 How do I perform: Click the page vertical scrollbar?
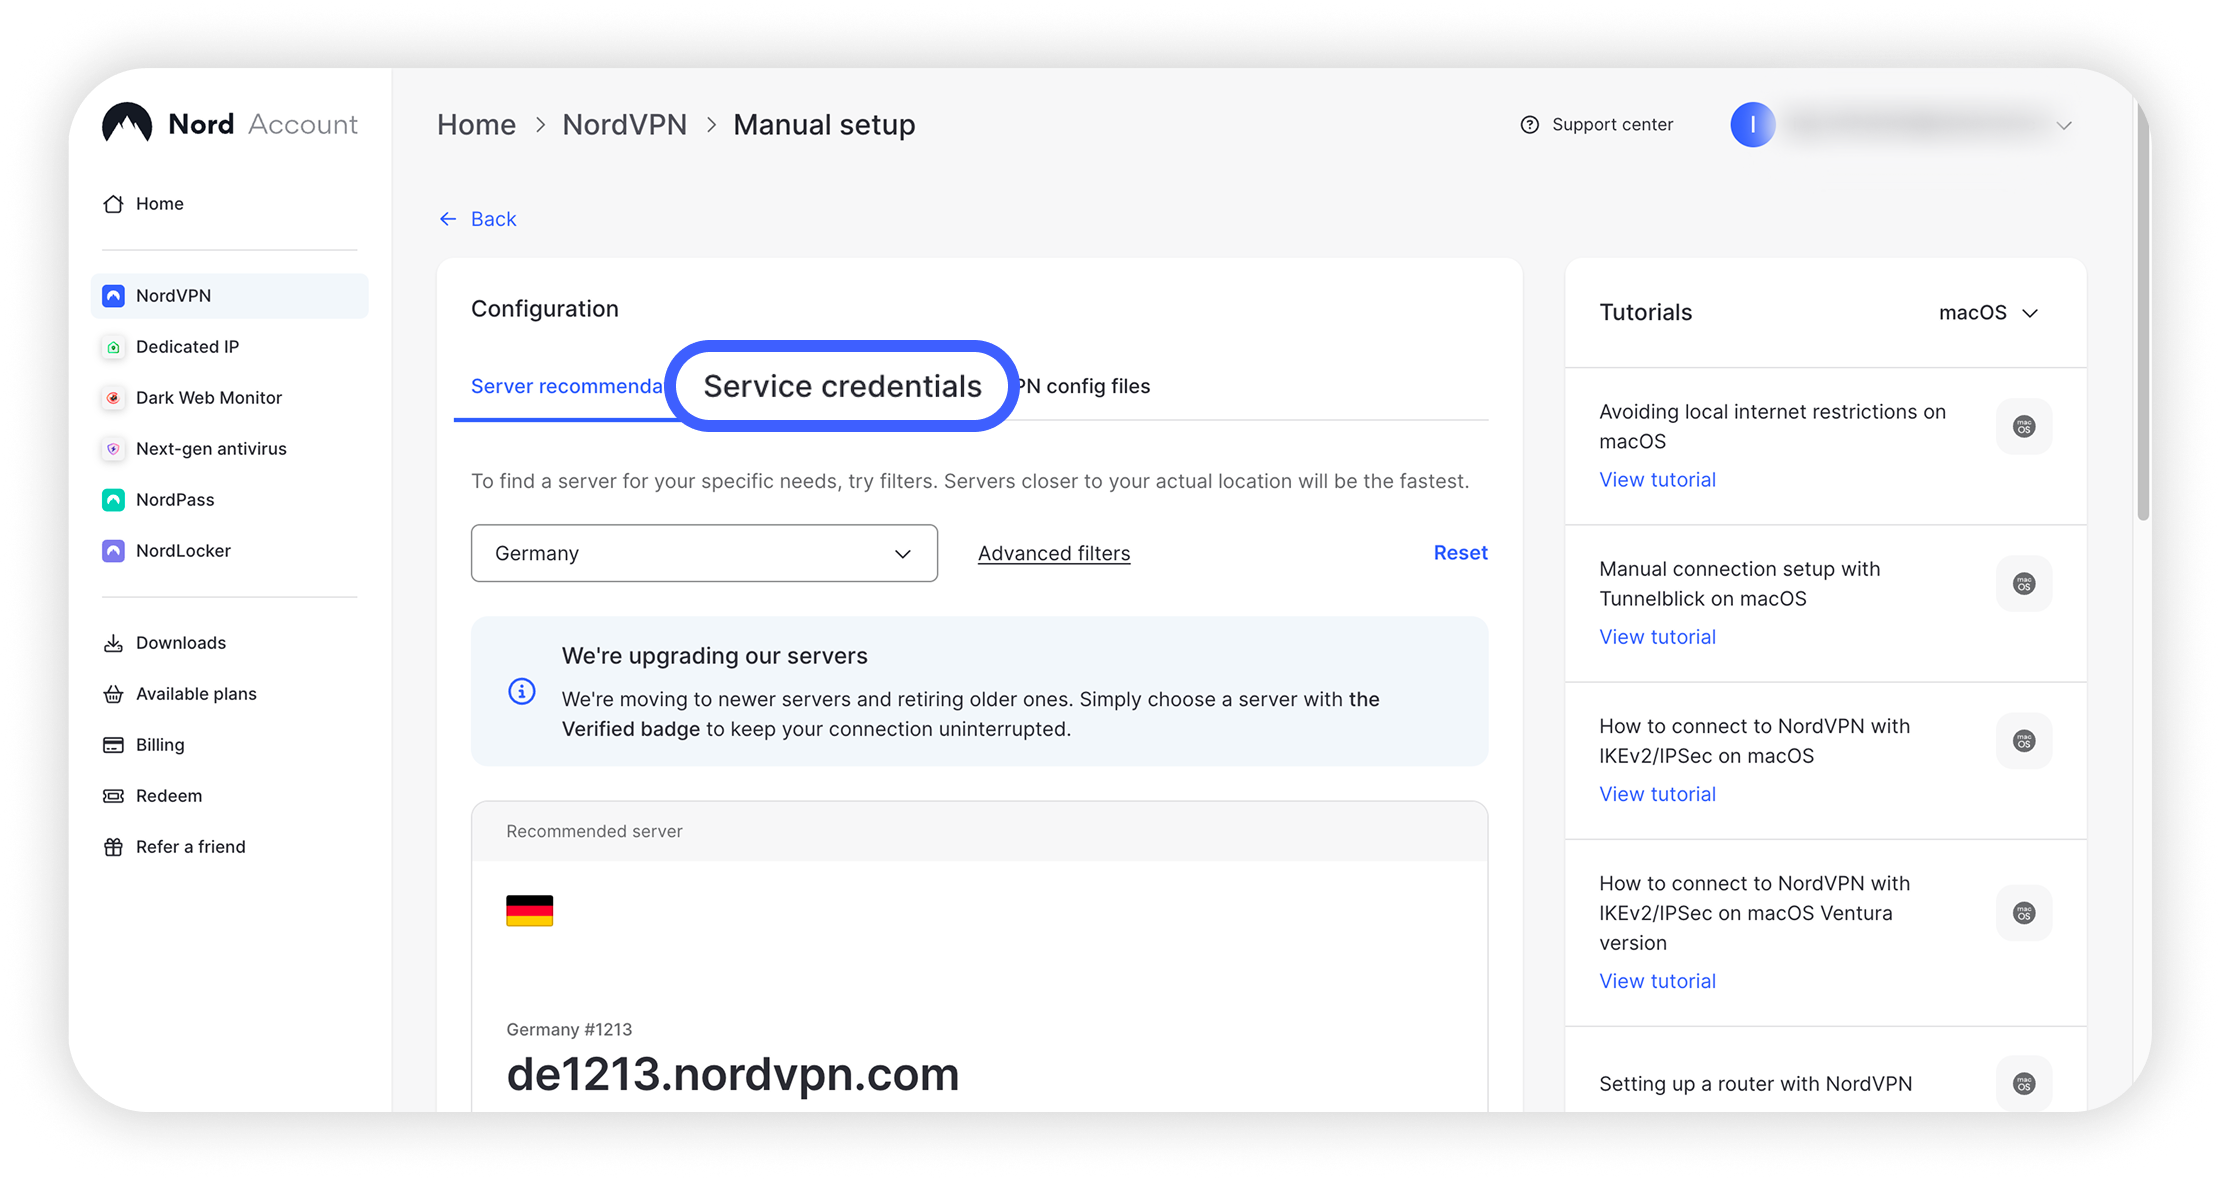[2143, 310]
